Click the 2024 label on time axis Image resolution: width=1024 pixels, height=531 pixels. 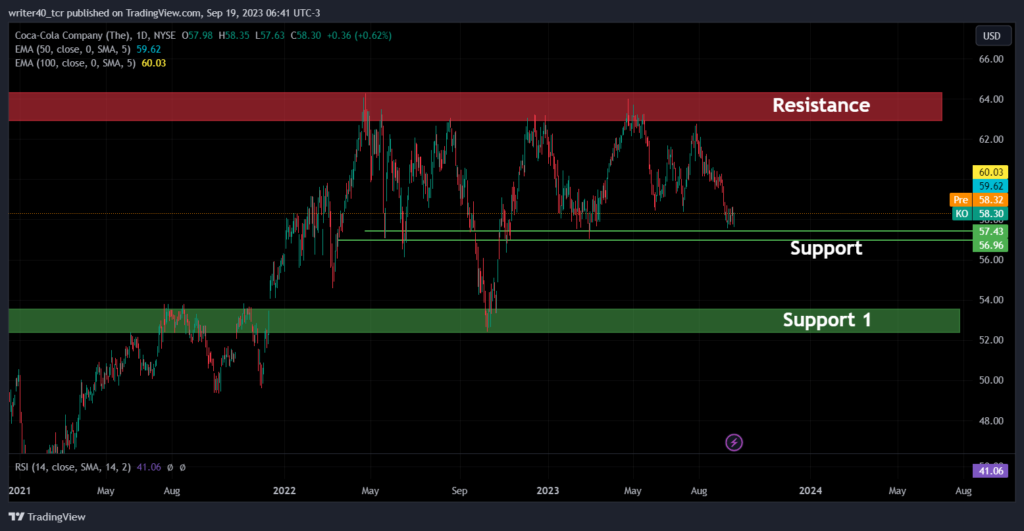pos(810,491)
